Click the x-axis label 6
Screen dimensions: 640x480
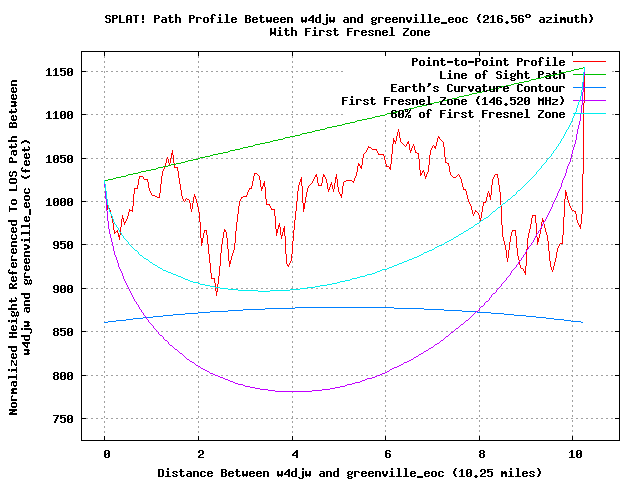pos(388,454)
